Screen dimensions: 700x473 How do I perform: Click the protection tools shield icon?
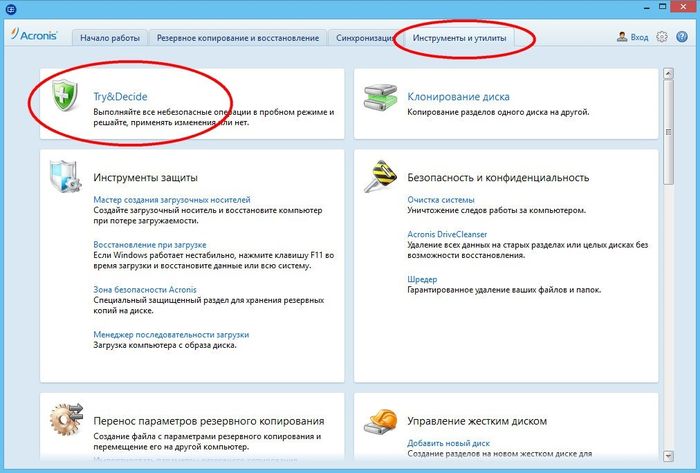pyautogui.click(x=65, y=177)
